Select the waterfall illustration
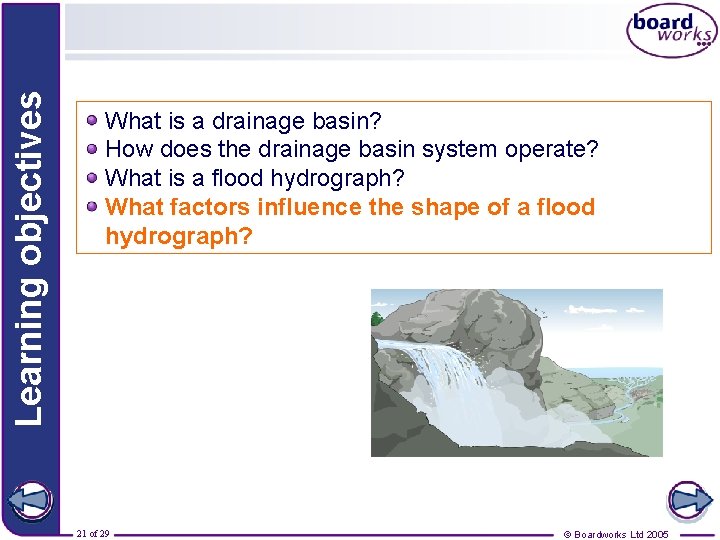Image resolution: width=720 pixels, height=540 pixels. point(517,373)
